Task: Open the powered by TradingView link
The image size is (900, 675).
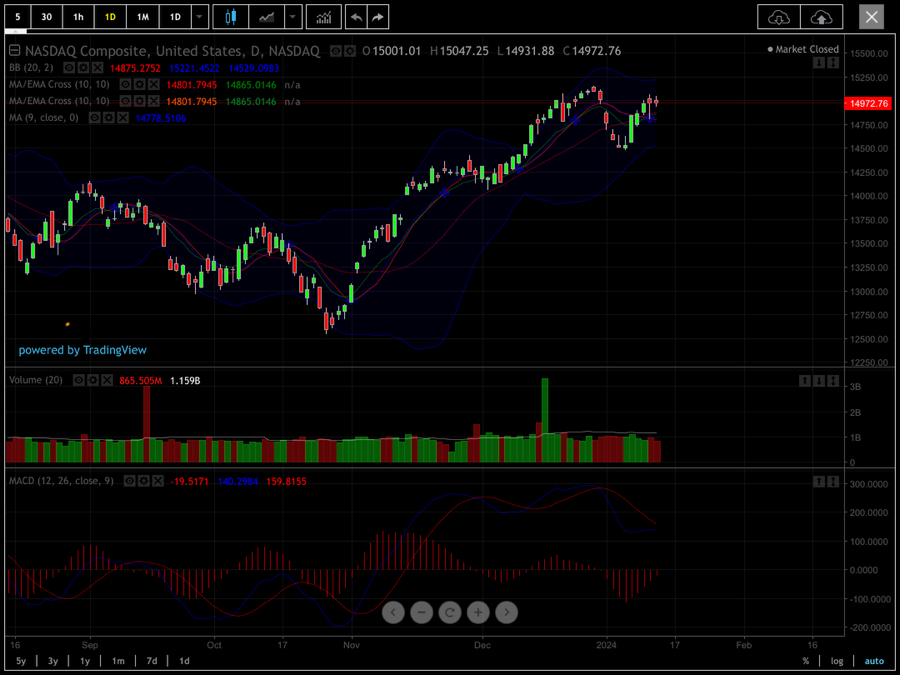Action: (x=83, y=350)
